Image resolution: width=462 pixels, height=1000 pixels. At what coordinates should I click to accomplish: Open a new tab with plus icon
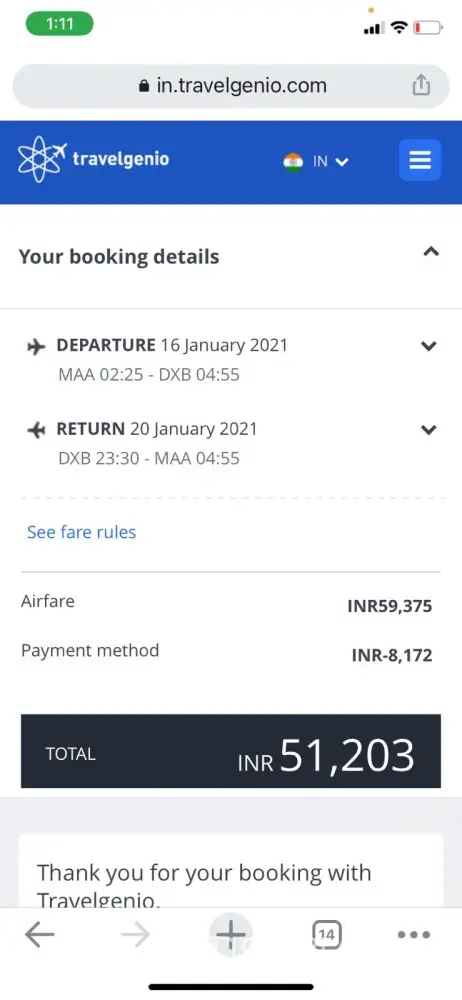tap(231, 935)
